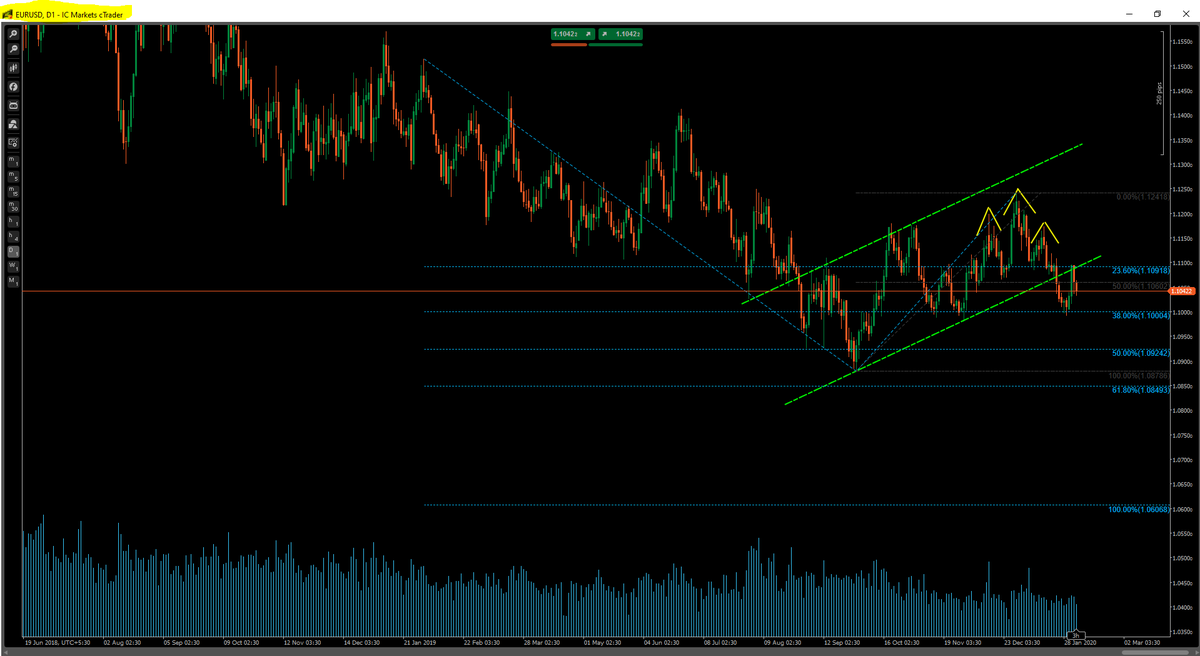This screenshot has height=656, width=1200.
Task: Open the indicators function icon
Action: point(13,87)
